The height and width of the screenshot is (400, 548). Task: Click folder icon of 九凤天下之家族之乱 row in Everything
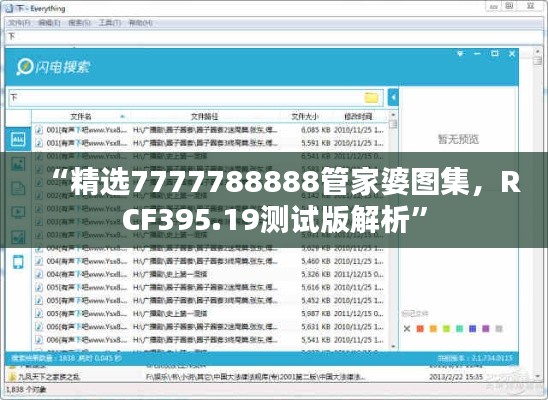click(13, 377)
